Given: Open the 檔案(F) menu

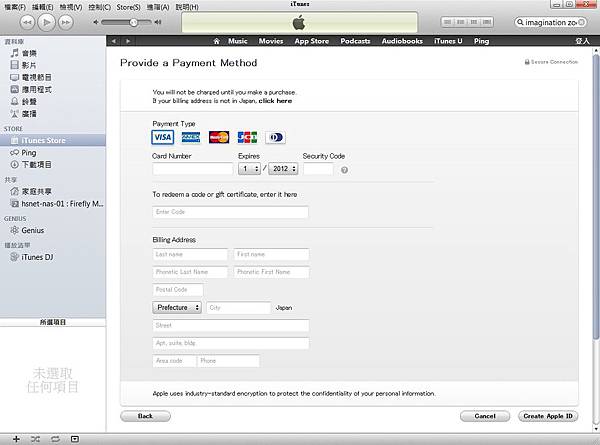Looking at the screenshot, I should 15,7.
